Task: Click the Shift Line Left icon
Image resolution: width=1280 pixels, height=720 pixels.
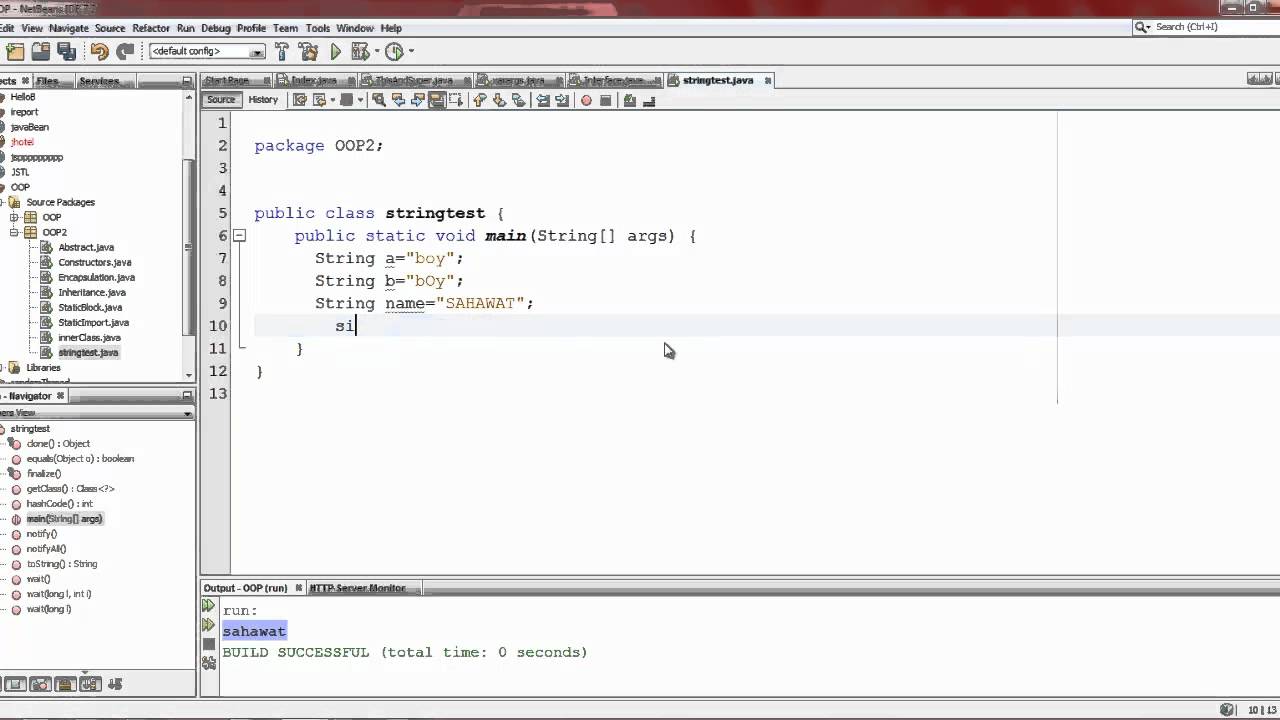Action: pyautogui.click(x=543, y=100)
